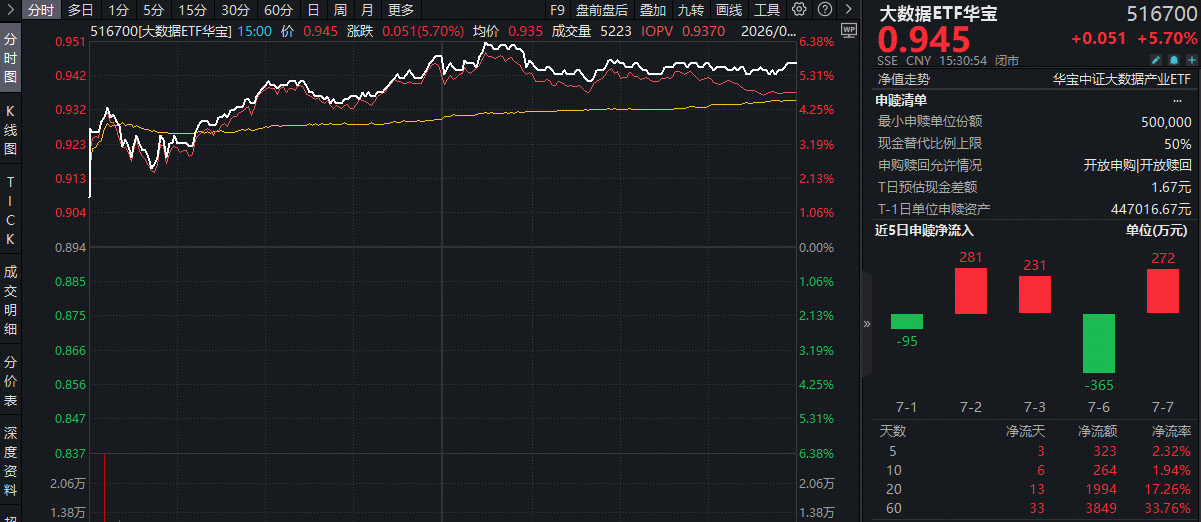Open the 工具 tools menu
Image resolution: width=1201 pixels, height=522 pixels.
767,10
